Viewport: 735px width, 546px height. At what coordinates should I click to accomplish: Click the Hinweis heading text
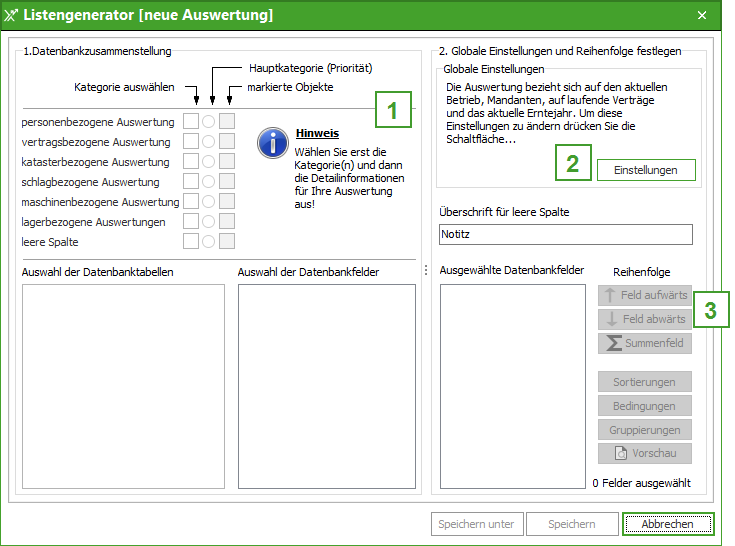click(x=317, y=133)
